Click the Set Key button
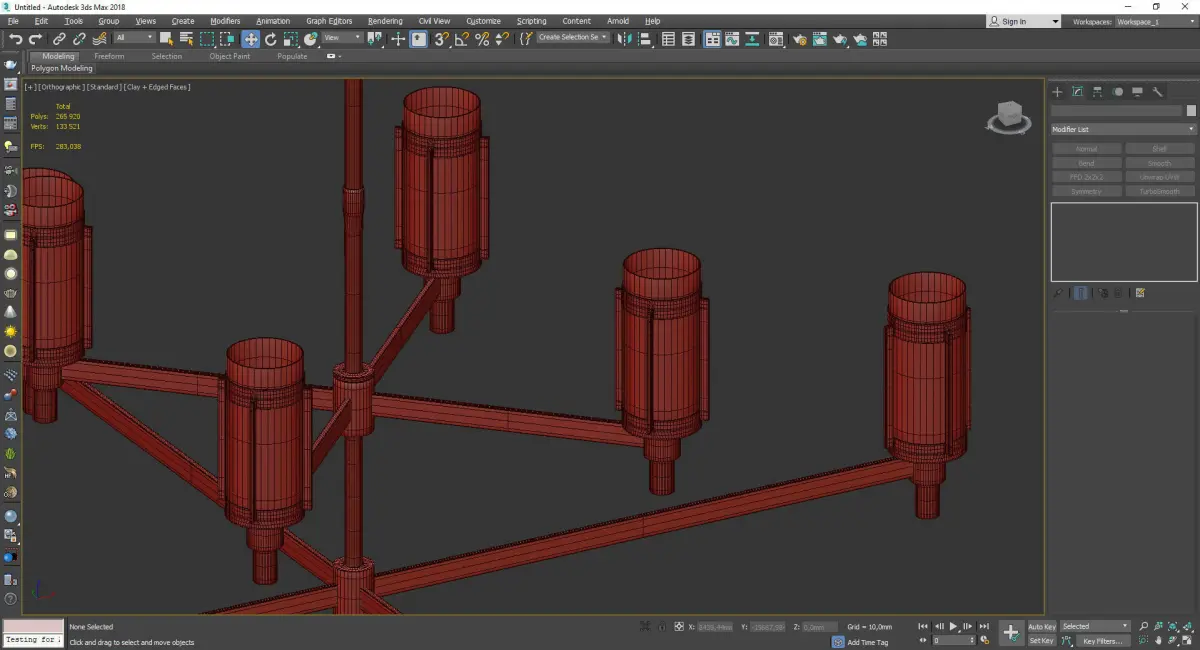Viewport: 1200px width, 650px height. point(1042,641)
